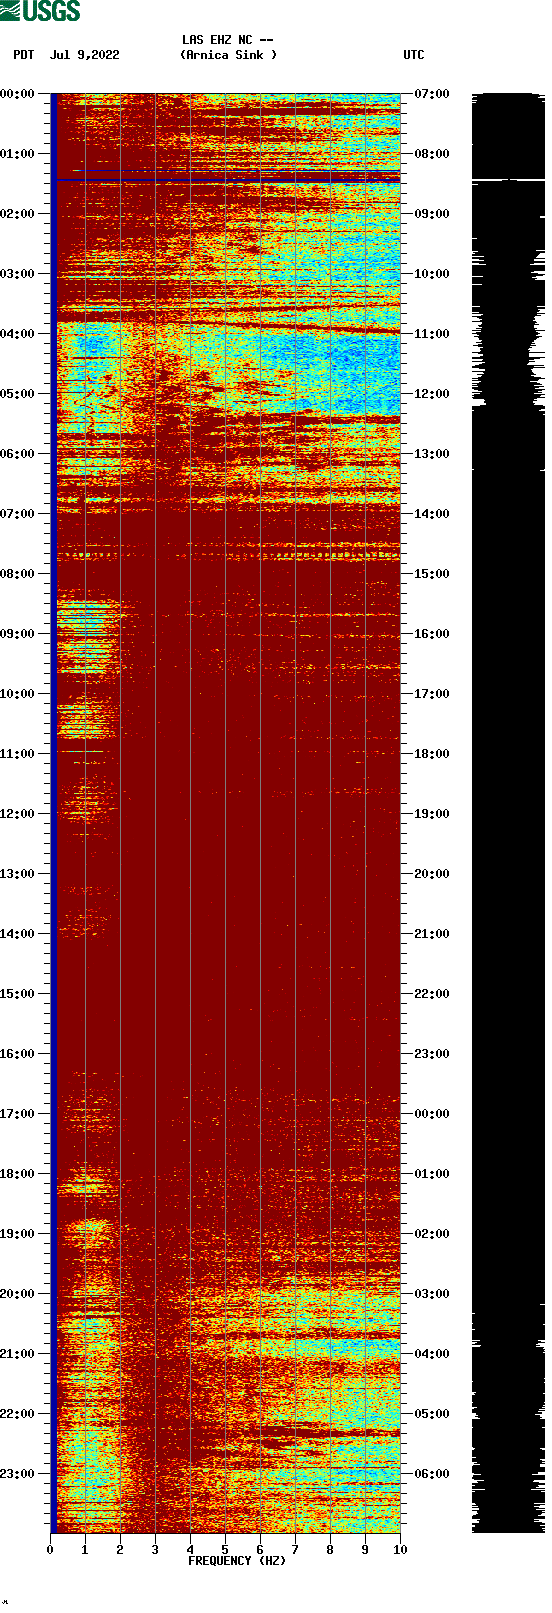Image resolution: width=552 pixels, height=1613 pixels.
Task: Click the PDT timezone label
Action: point(24,55)
